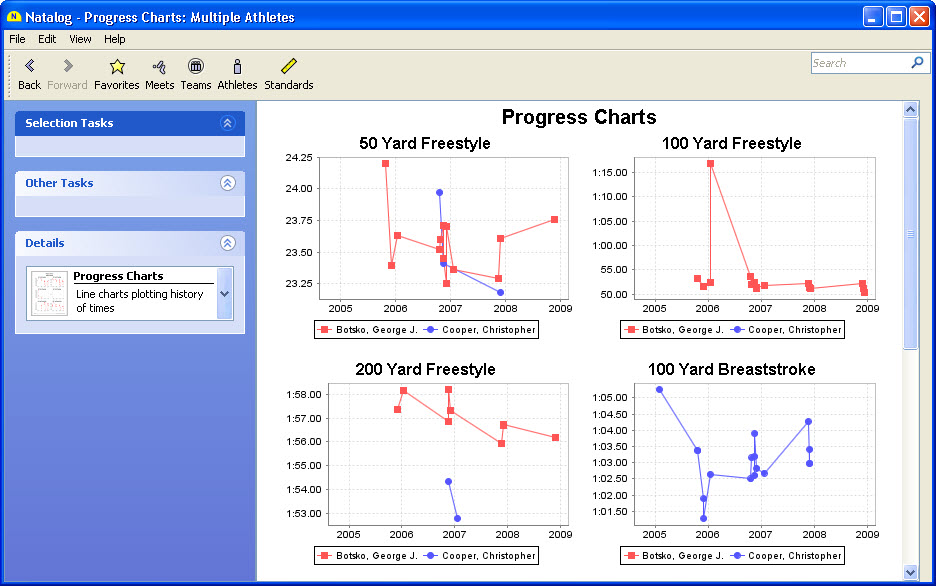
Task: Click scrollbar down arrow in charts pane
Action: [910, 572]
